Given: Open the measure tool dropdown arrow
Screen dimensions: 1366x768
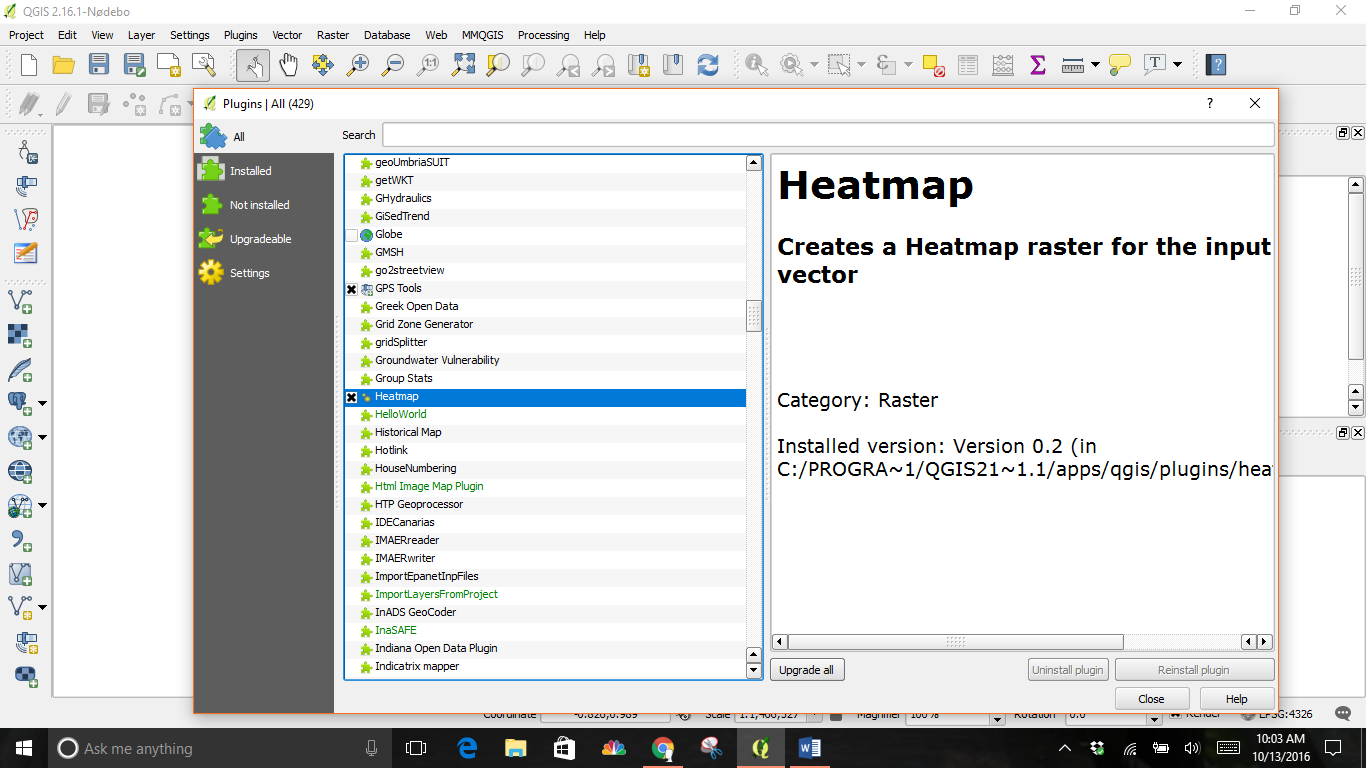Looking at the screenshot, I should point(1096,64).
